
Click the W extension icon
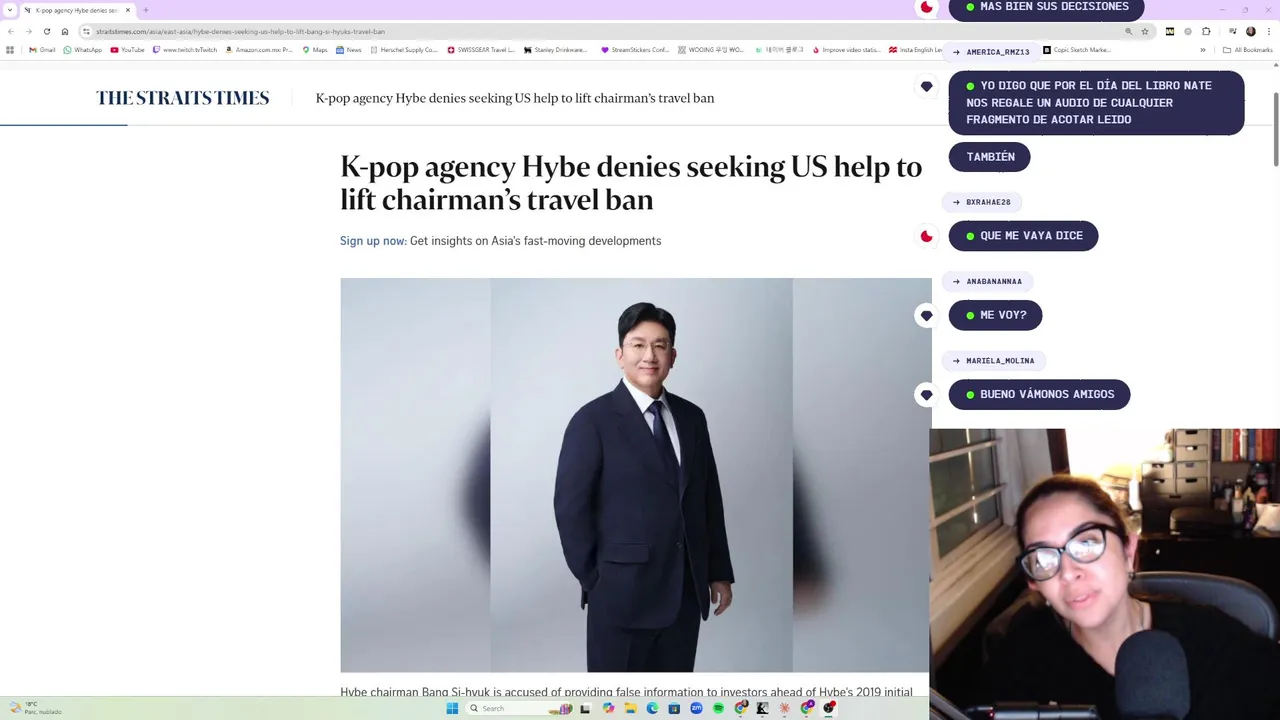(1170, 31)
